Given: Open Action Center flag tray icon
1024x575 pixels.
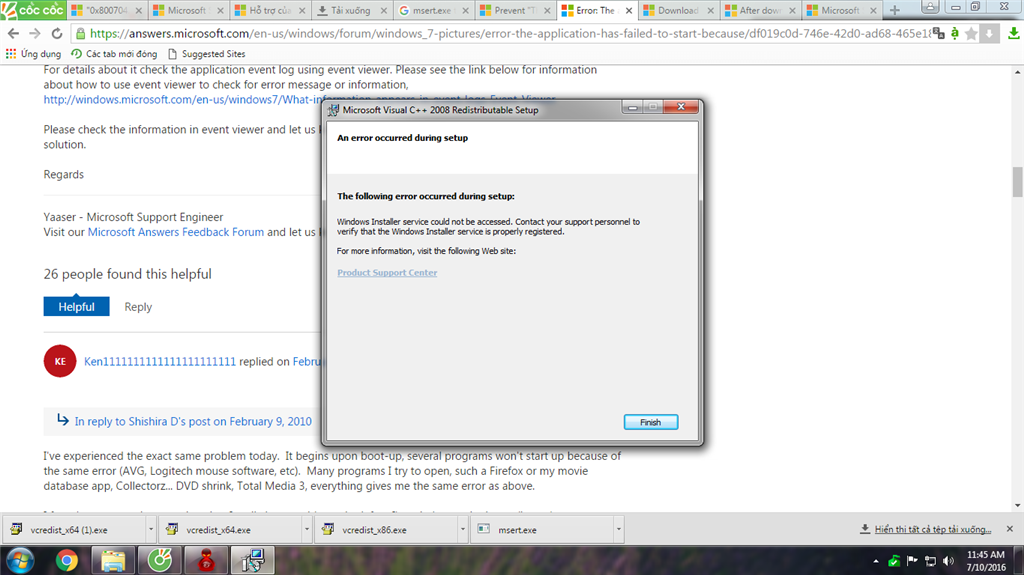Looking at the screenshot, I should coord(912,561).
